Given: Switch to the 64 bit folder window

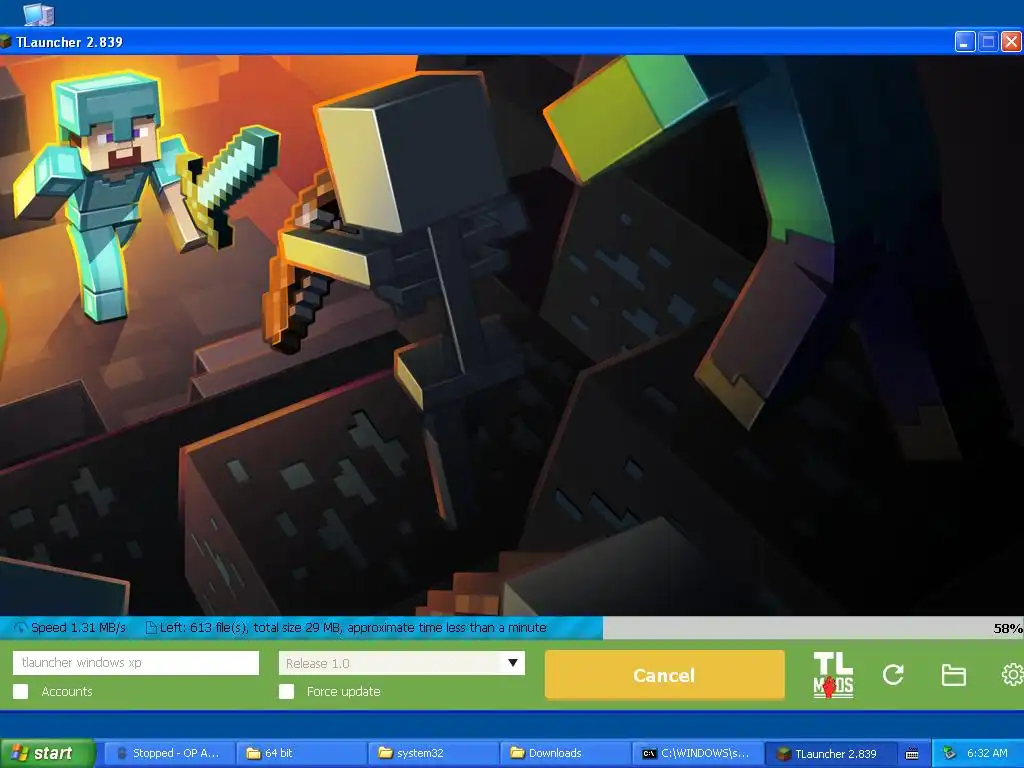Looking at the screenshot, I should [301, 754].
